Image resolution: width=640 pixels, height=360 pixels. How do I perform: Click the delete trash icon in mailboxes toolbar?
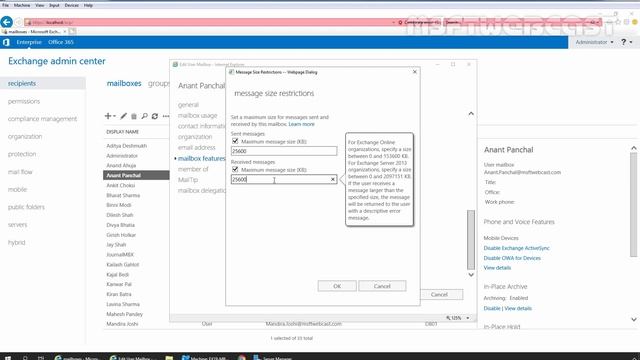point(133,116)
